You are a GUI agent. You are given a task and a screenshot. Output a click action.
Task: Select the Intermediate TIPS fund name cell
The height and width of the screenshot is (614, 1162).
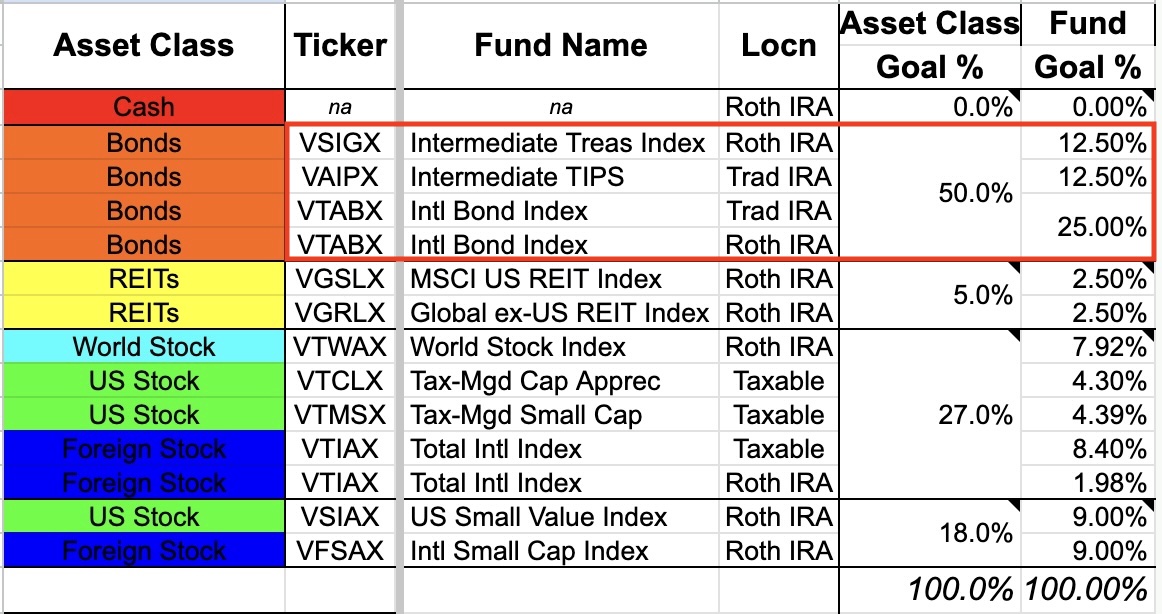561,176
